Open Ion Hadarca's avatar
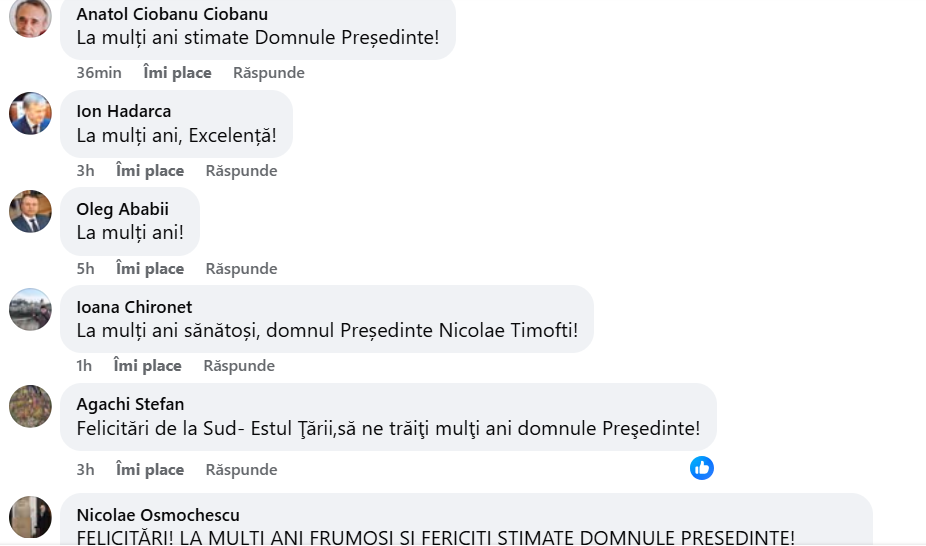This screenshot has height=546, width=926. pyautogui.click(x=30, y=113)
